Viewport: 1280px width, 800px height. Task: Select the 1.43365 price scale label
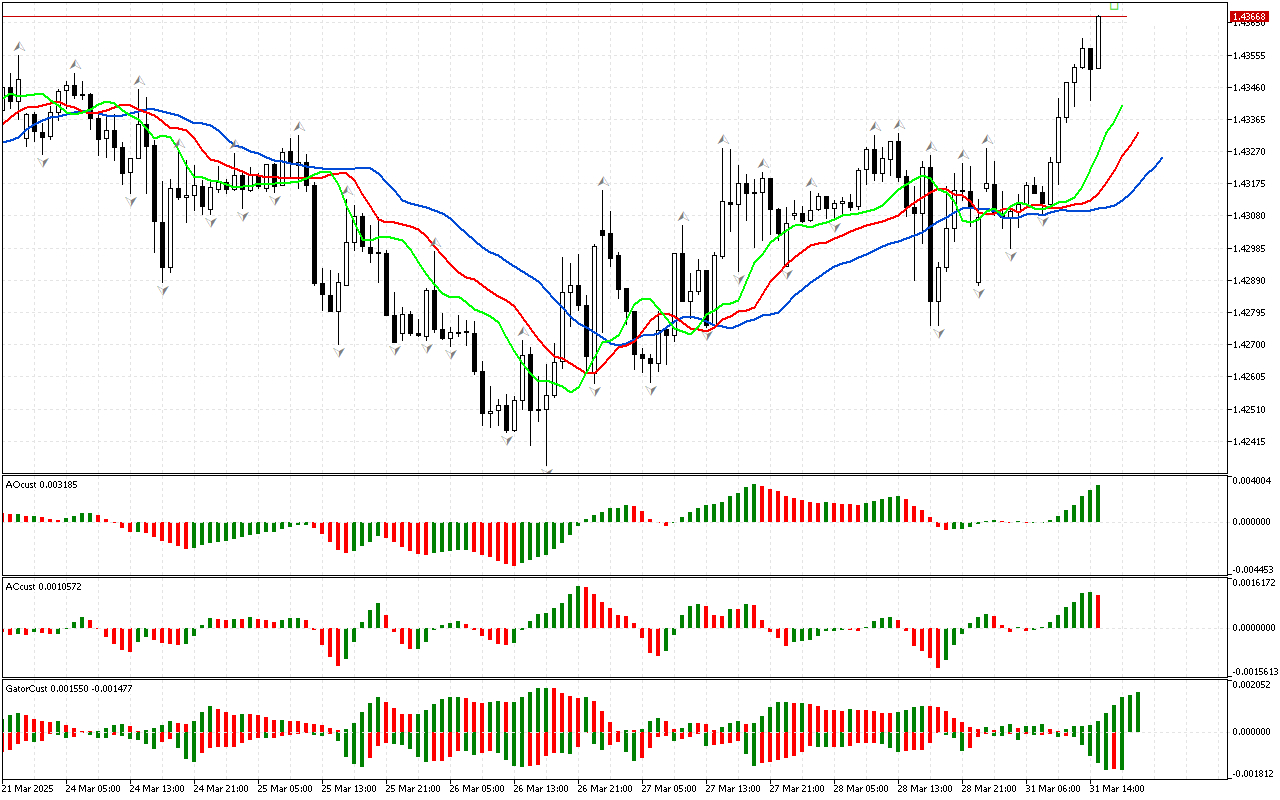point(1249,120)
